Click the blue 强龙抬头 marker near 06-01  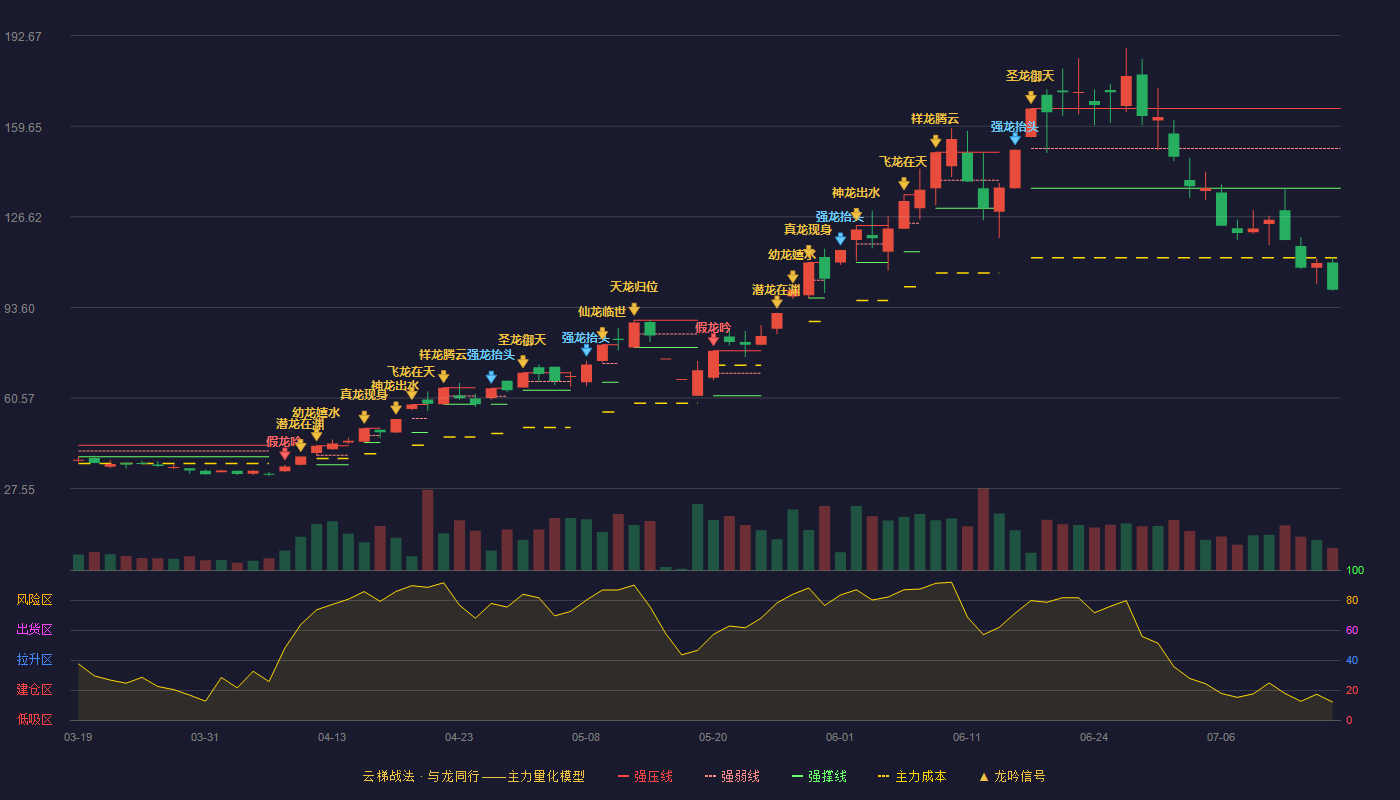point(840,217)
